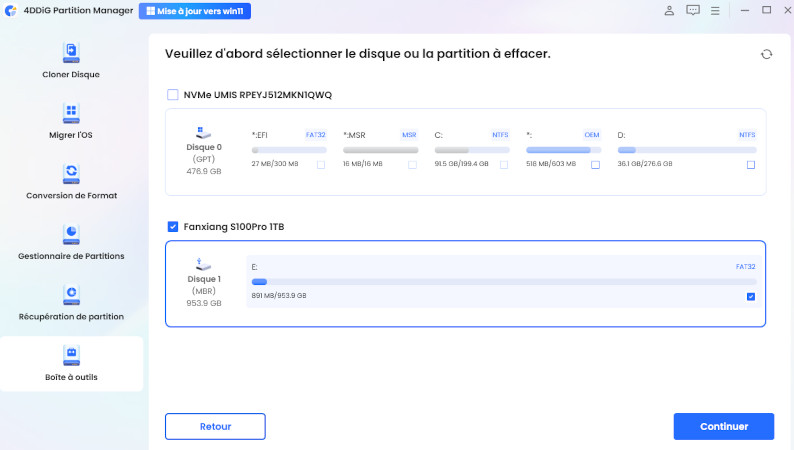Viewport: 794px width, 450px height.
Task: Click the C: partition usage bar
Action: click(472, 150)
